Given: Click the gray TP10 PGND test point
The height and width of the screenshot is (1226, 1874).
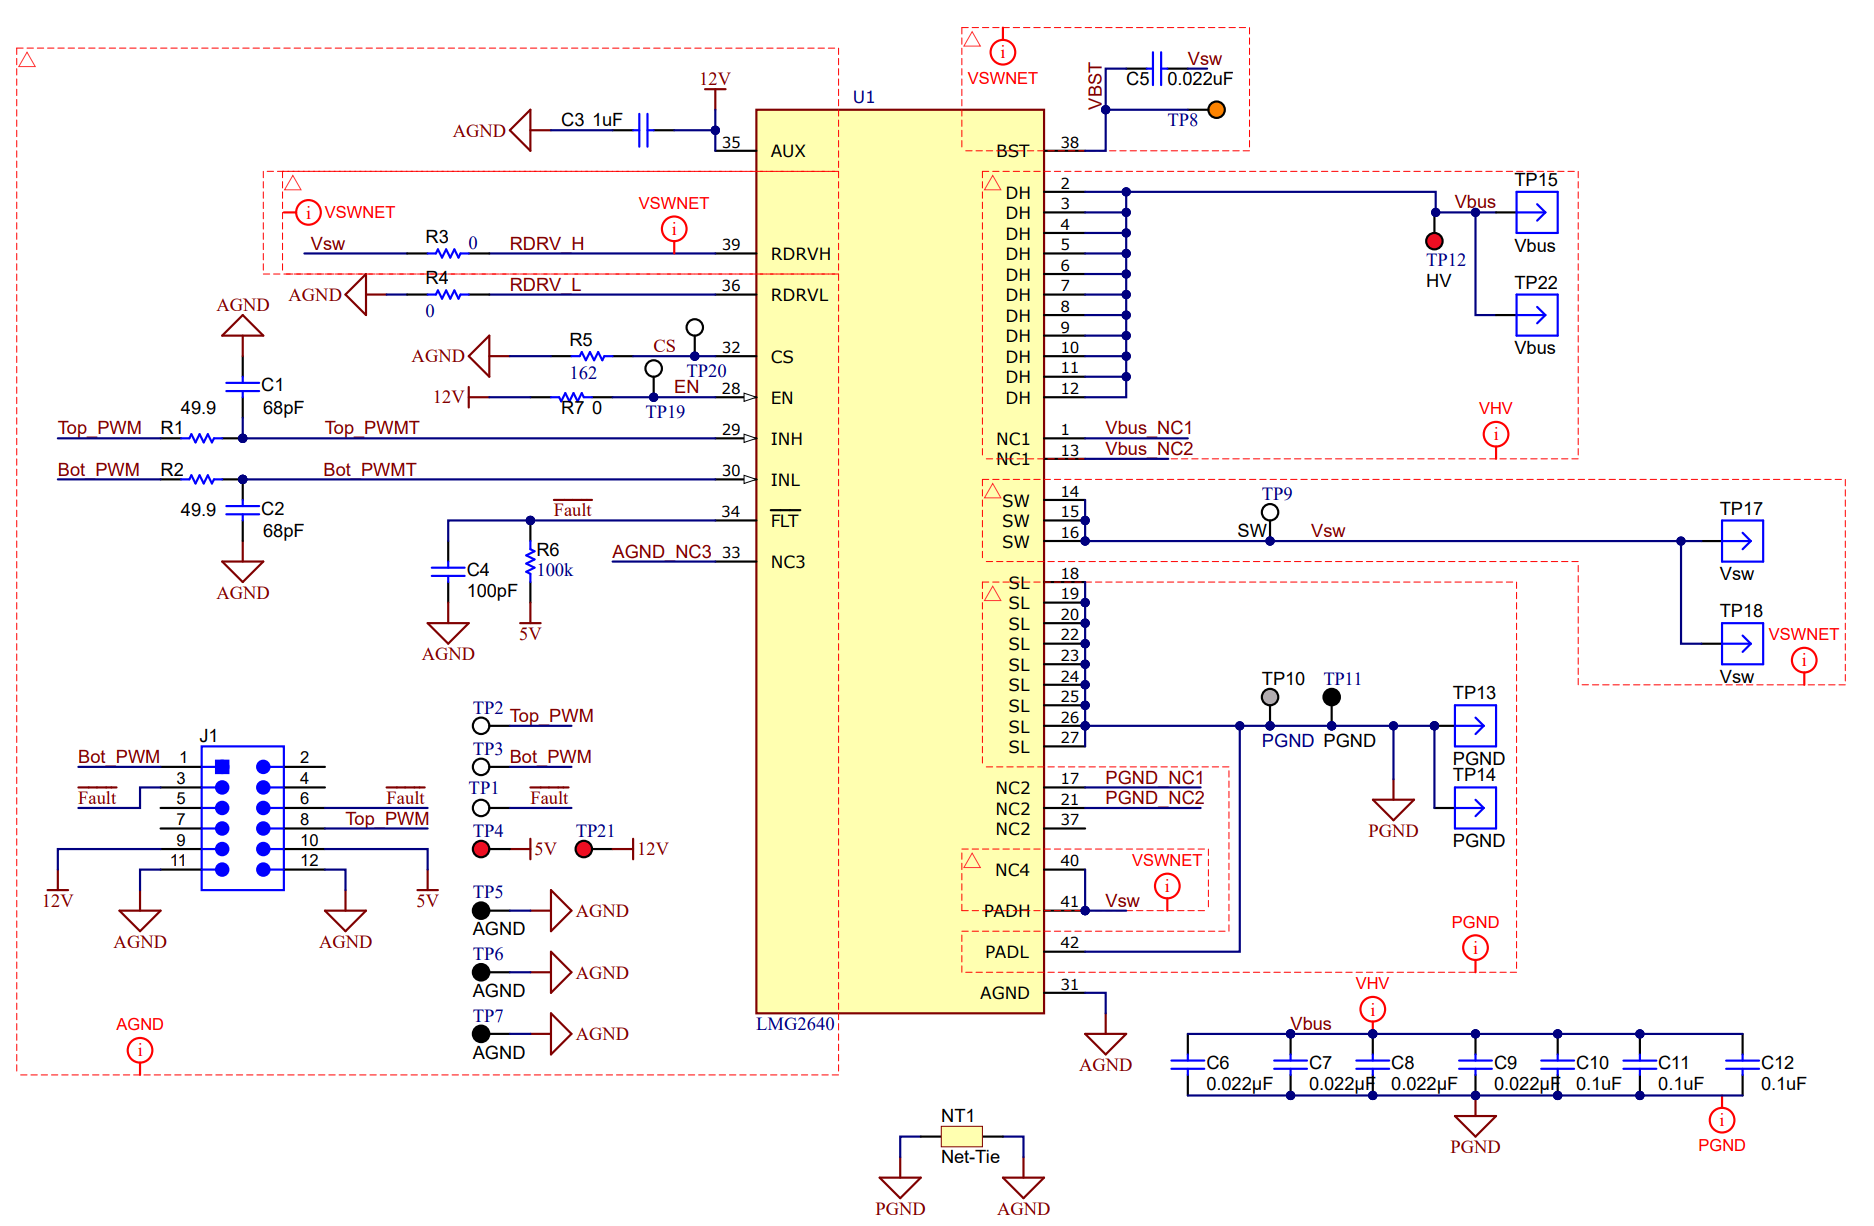Looking at the screenshot, I should tap(1270, 697).
